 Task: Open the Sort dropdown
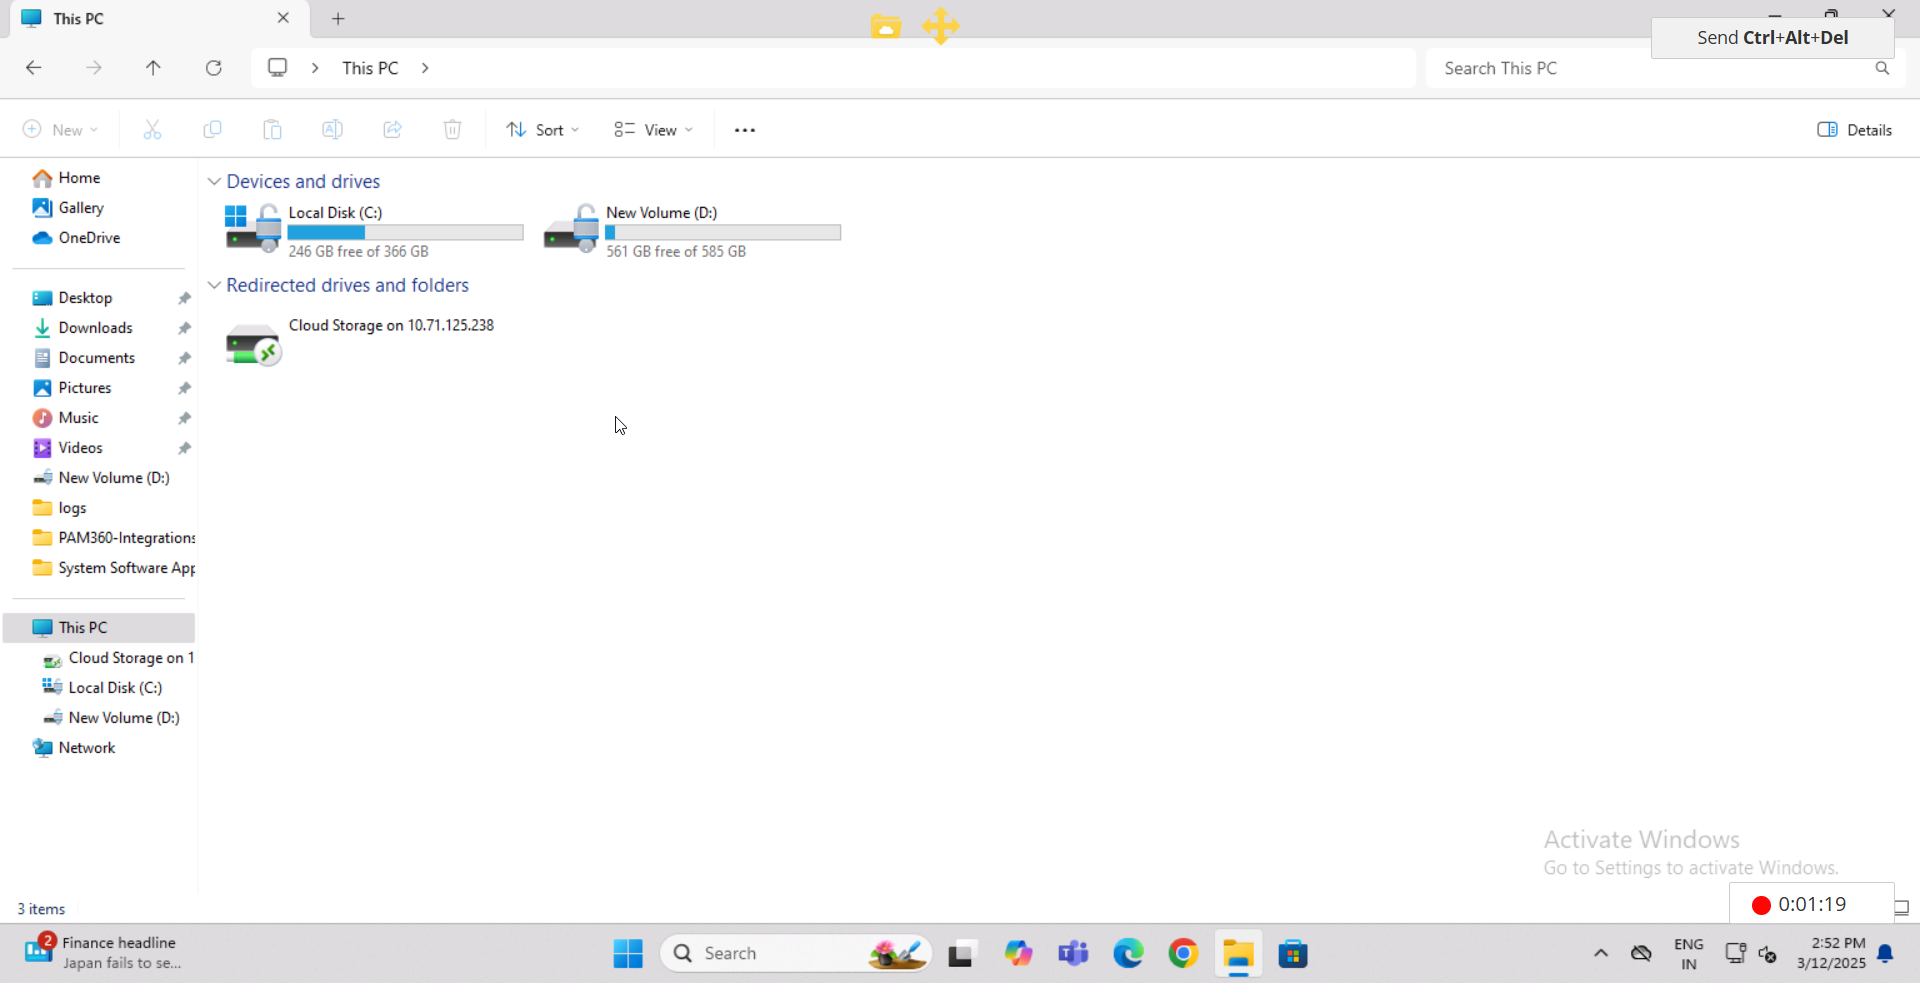(542, 129)
